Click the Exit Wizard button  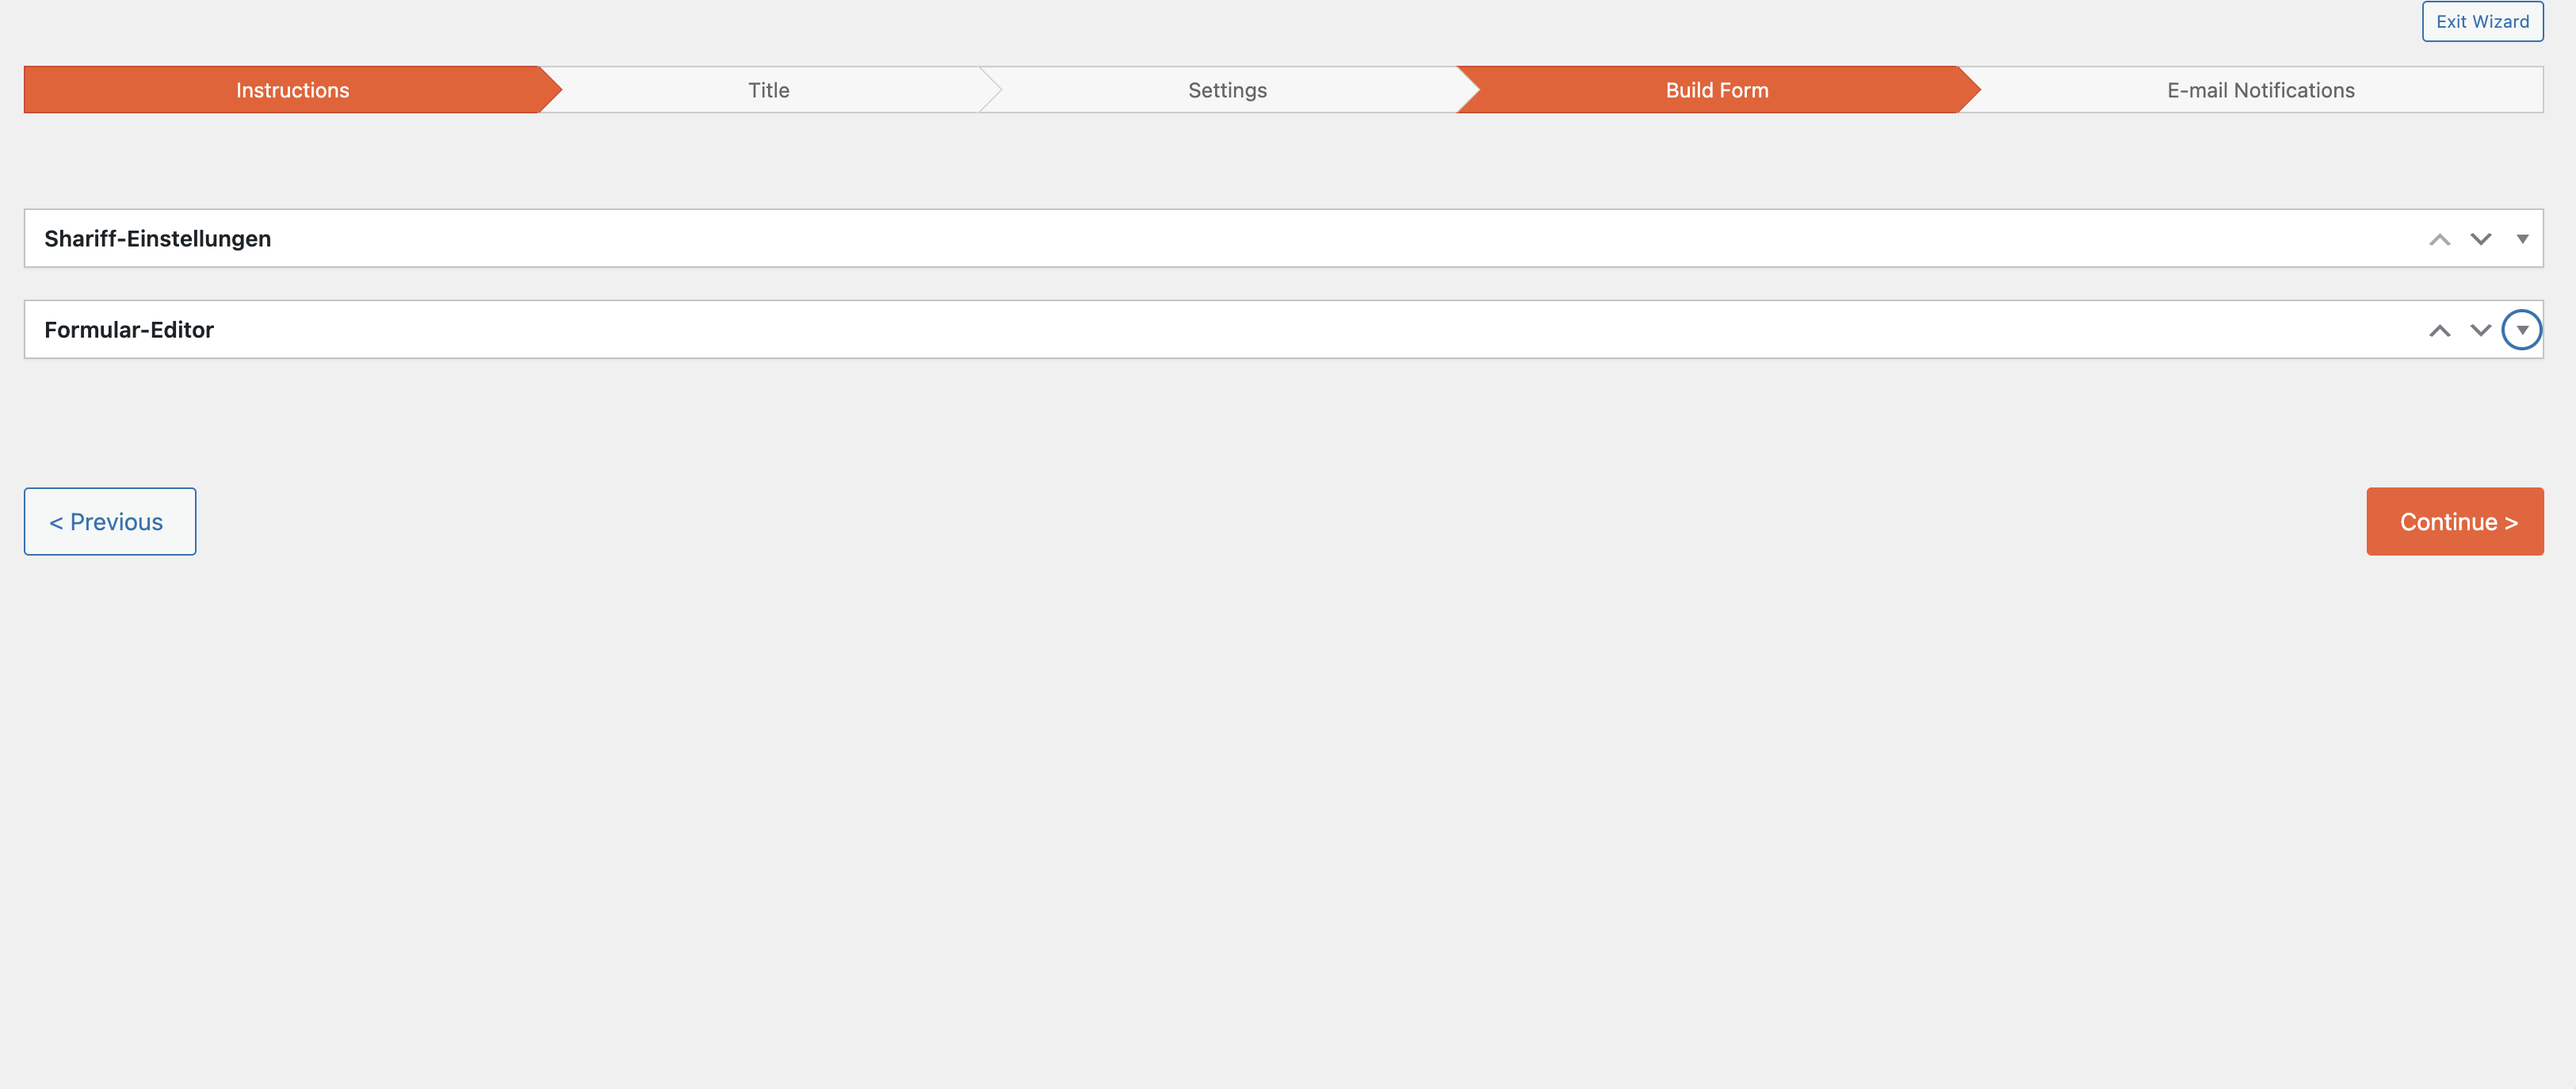(2482, 22)
